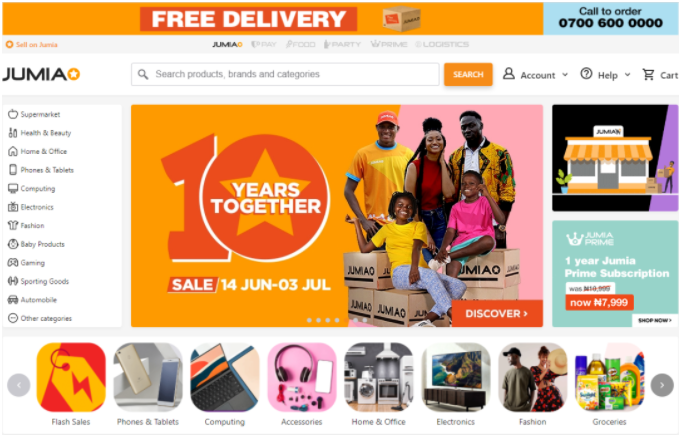679x435 pixels.
Task: Click the Automobile car icon
Action: 13,300
